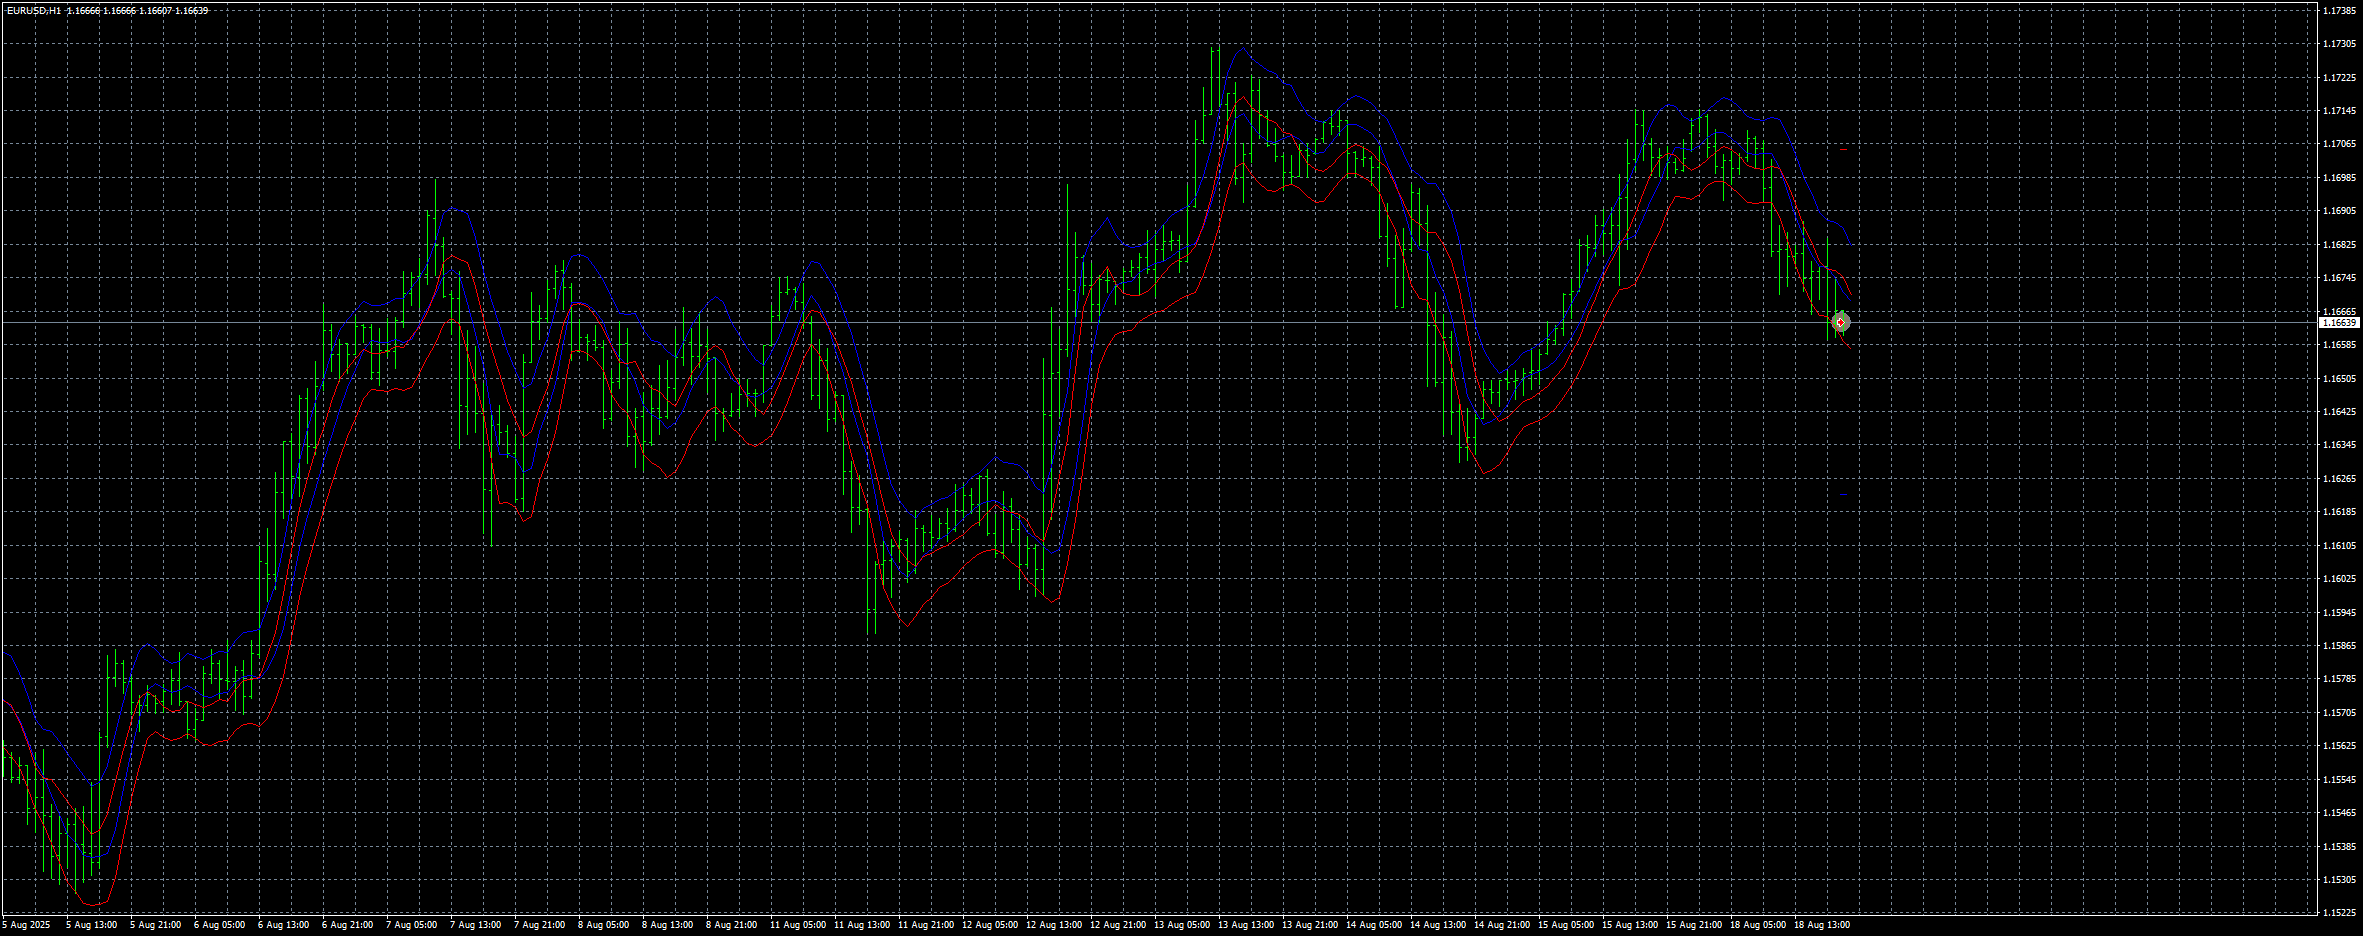Click the '6 Aug 13:00' time label

(x=283, y=925)
